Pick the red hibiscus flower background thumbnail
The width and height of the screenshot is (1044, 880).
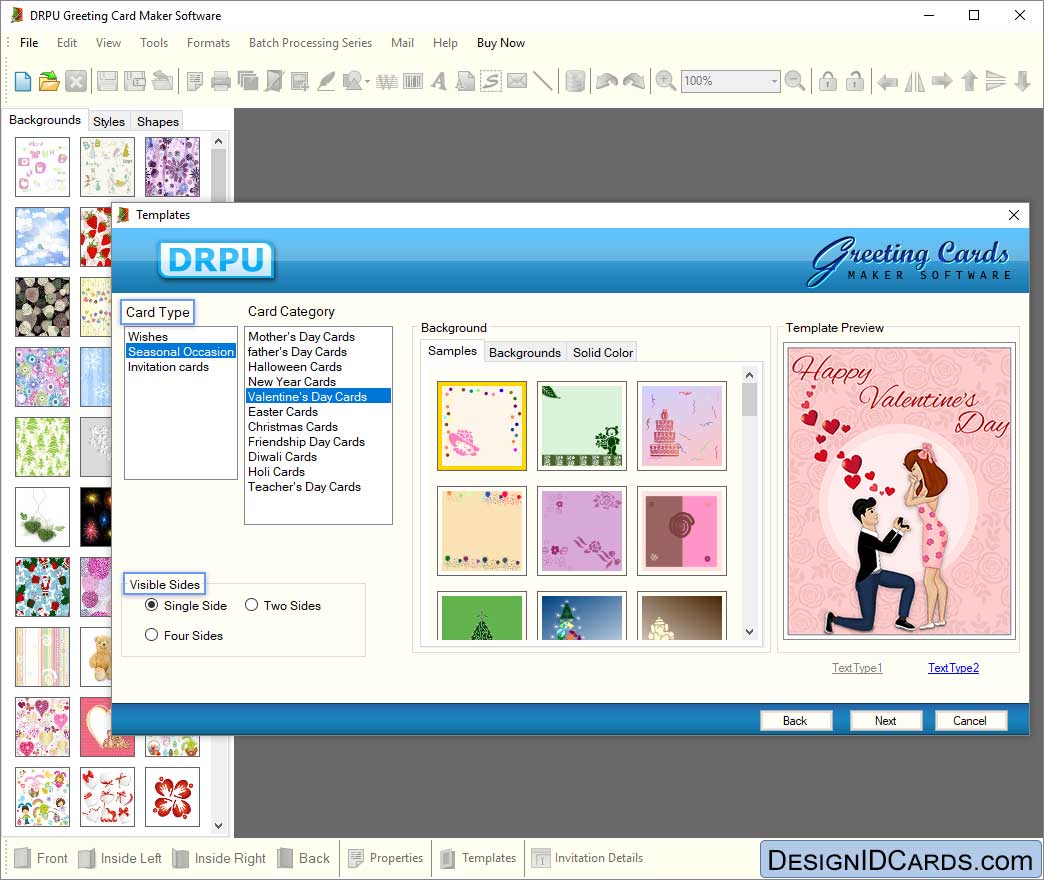coord(172,797)
